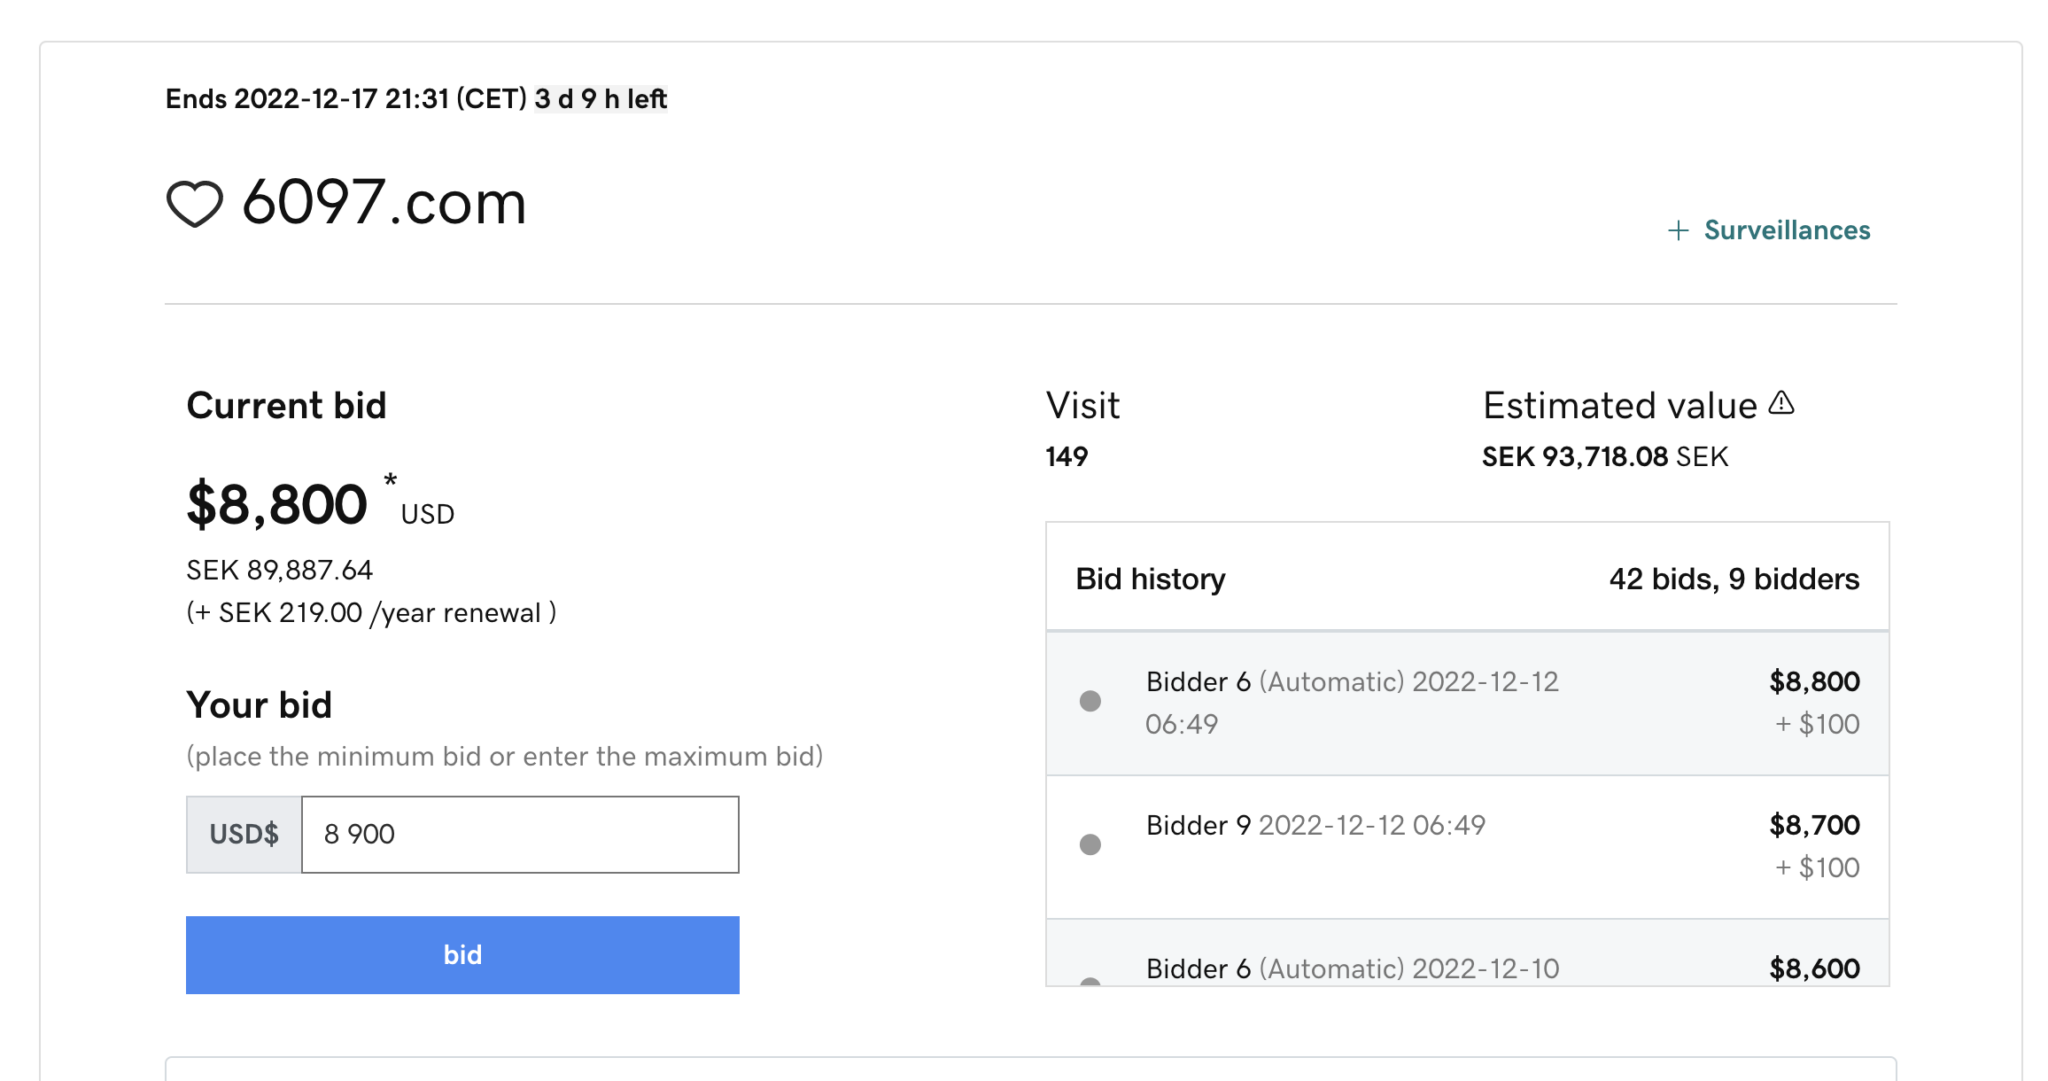The image size is (2048, 1081).
Task: Focus the bid amount field showing 8 900
Action: click(520, 834)
